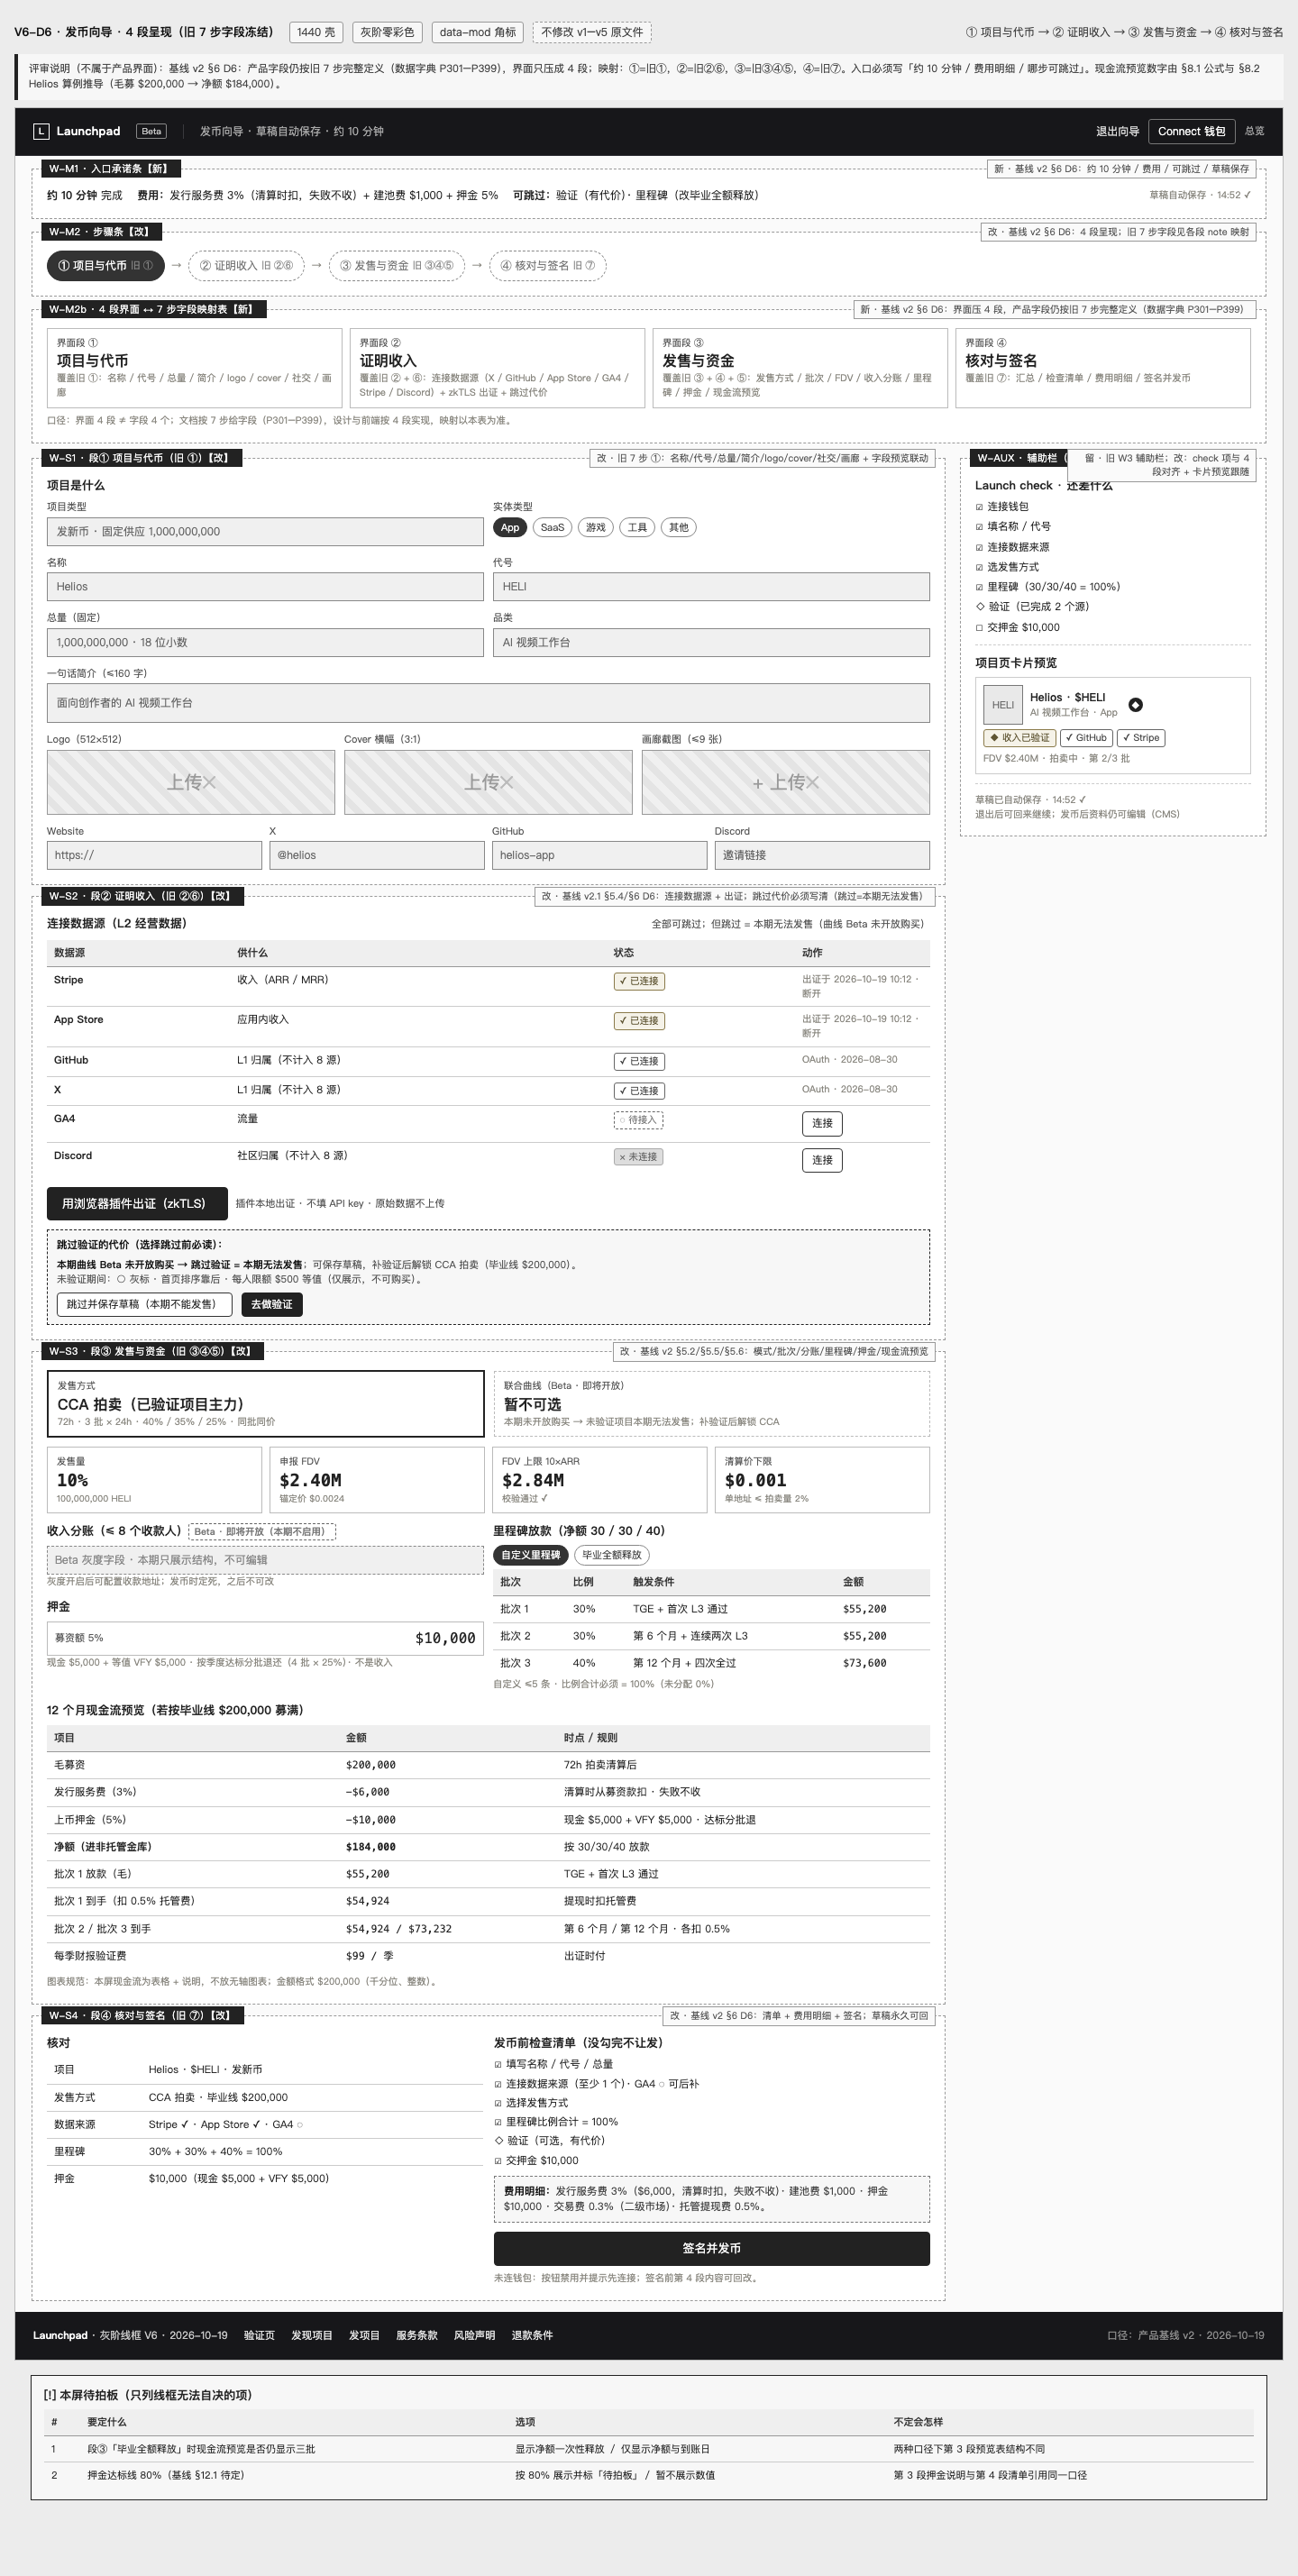Select step ① 项目与代币 in the step strip

click(105, 266)
